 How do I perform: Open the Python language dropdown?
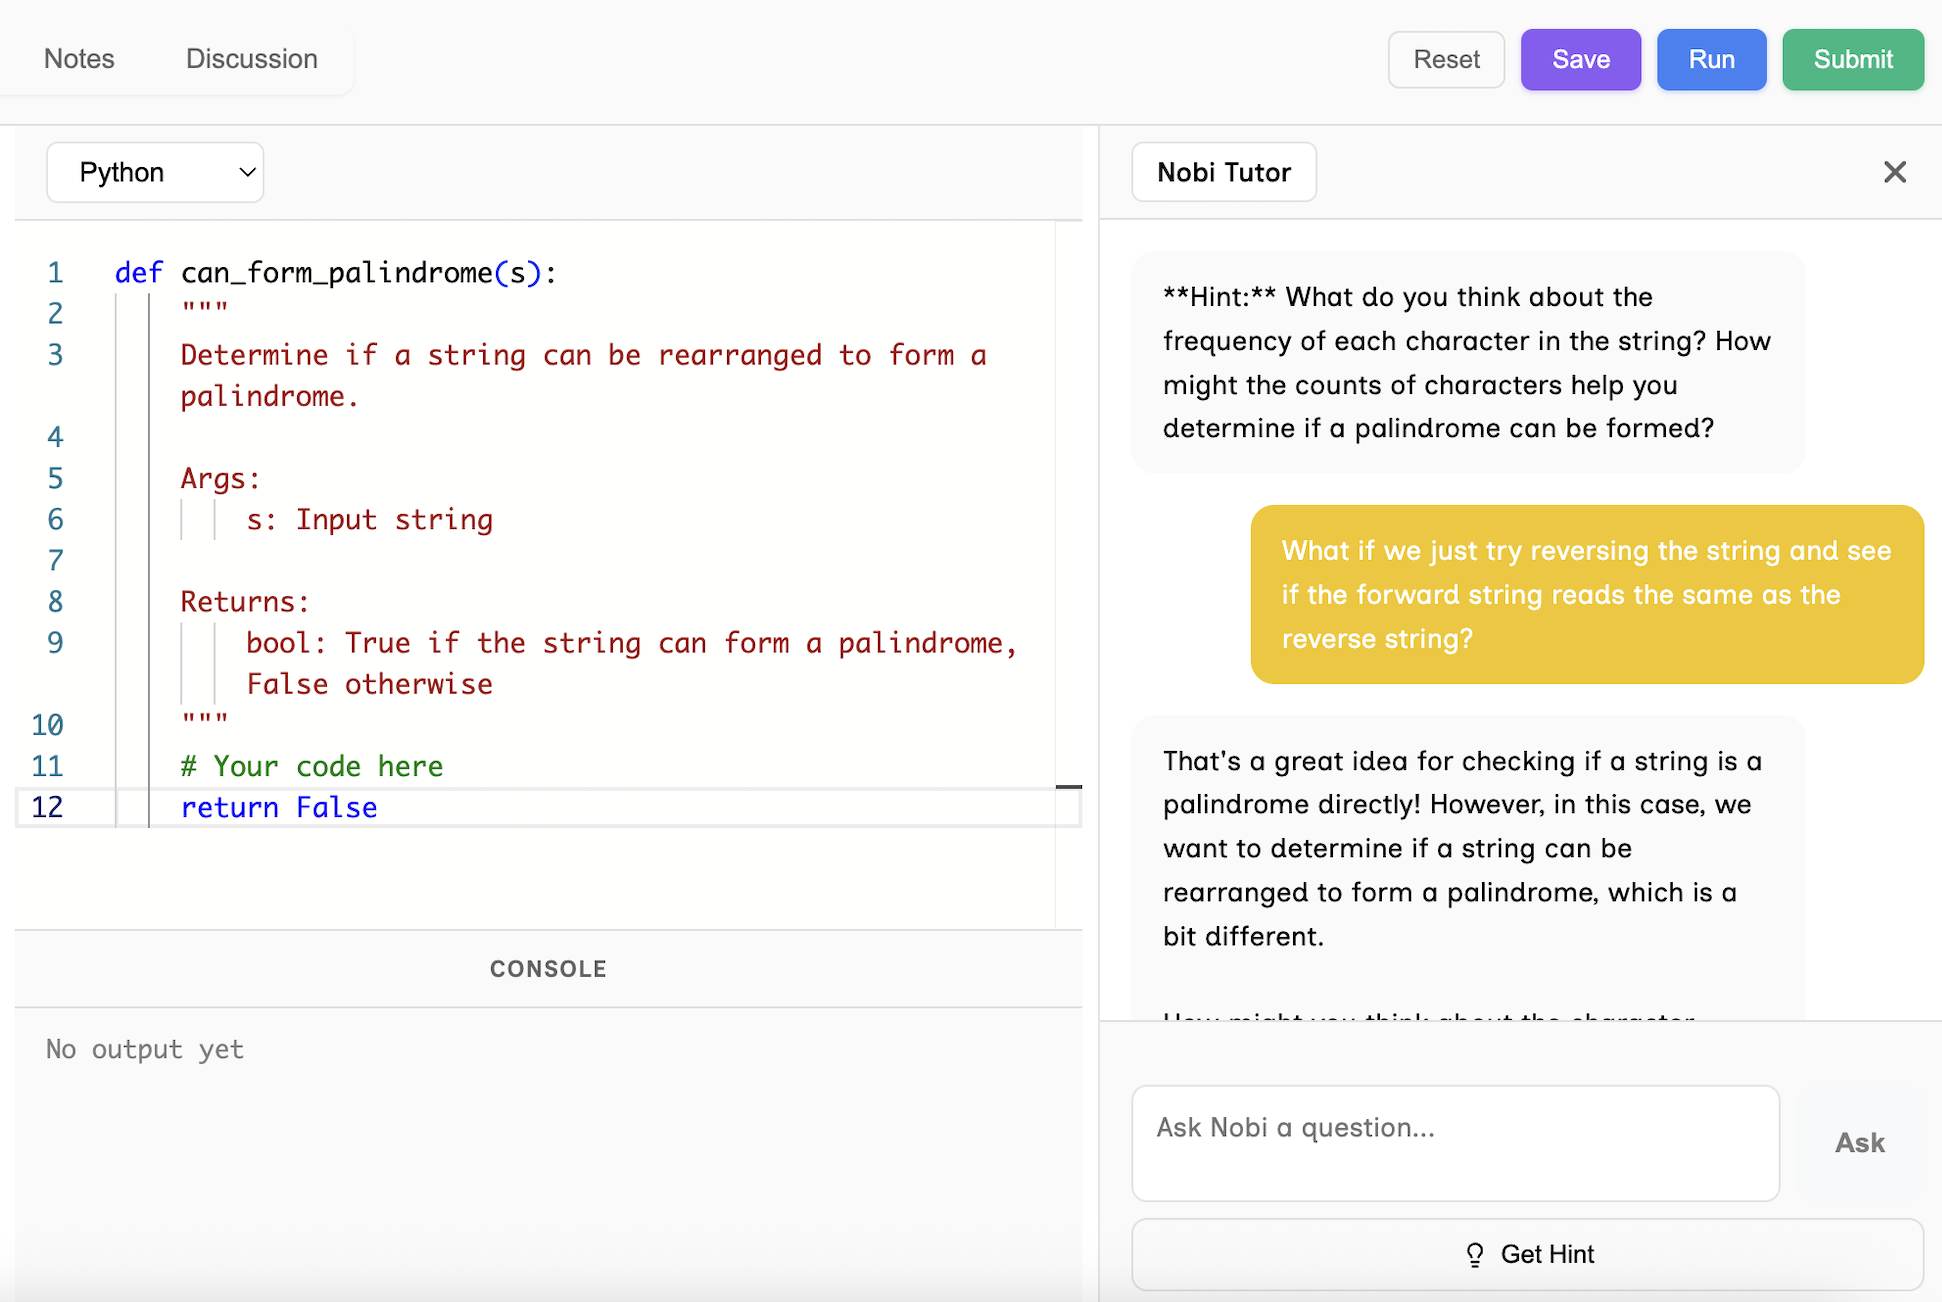pos(156,172)
